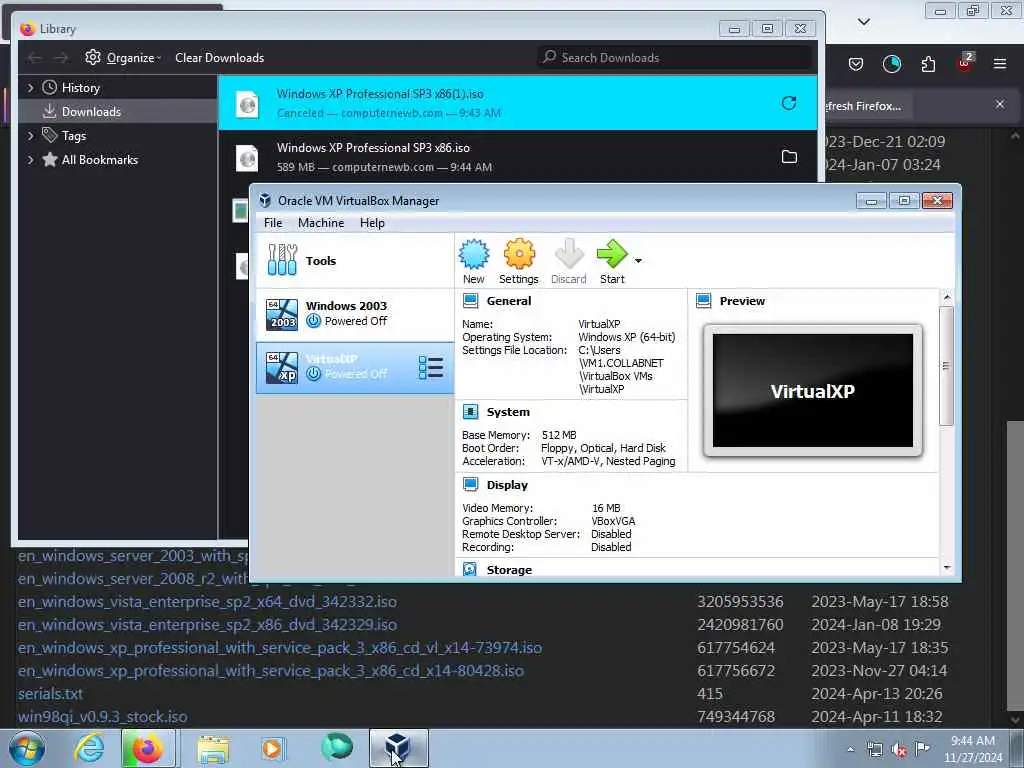Select the VirtualXP machine entry
Viewport: 1024px width, 768px height.
[355, 368]
